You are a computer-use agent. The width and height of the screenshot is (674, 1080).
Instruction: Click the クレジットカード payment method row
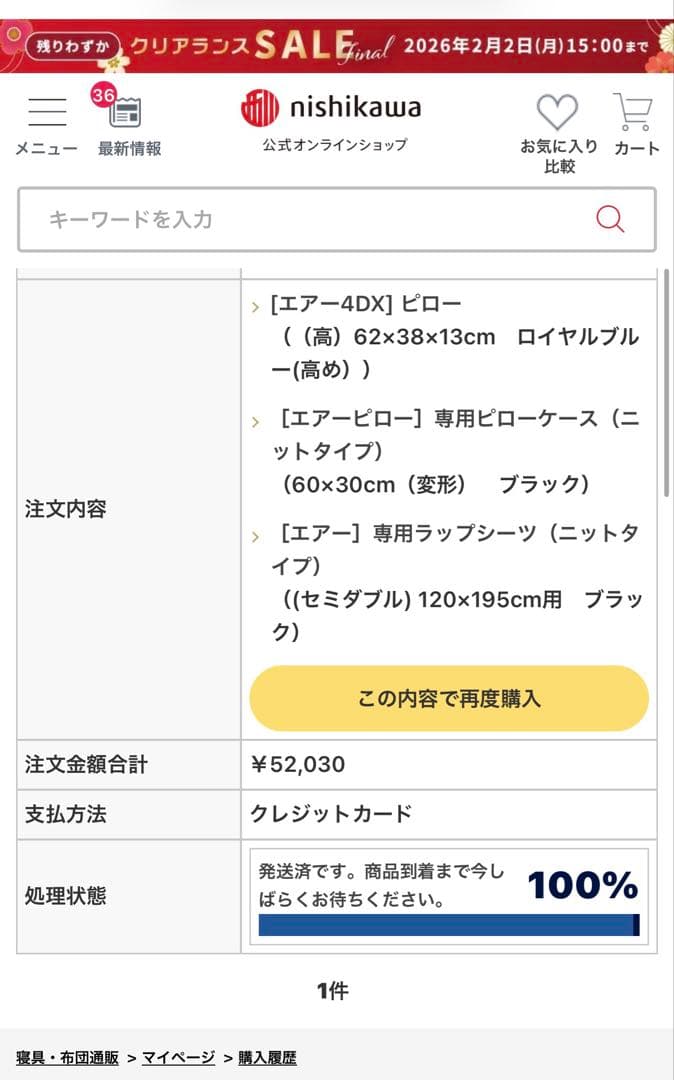[x=330, y=814]
